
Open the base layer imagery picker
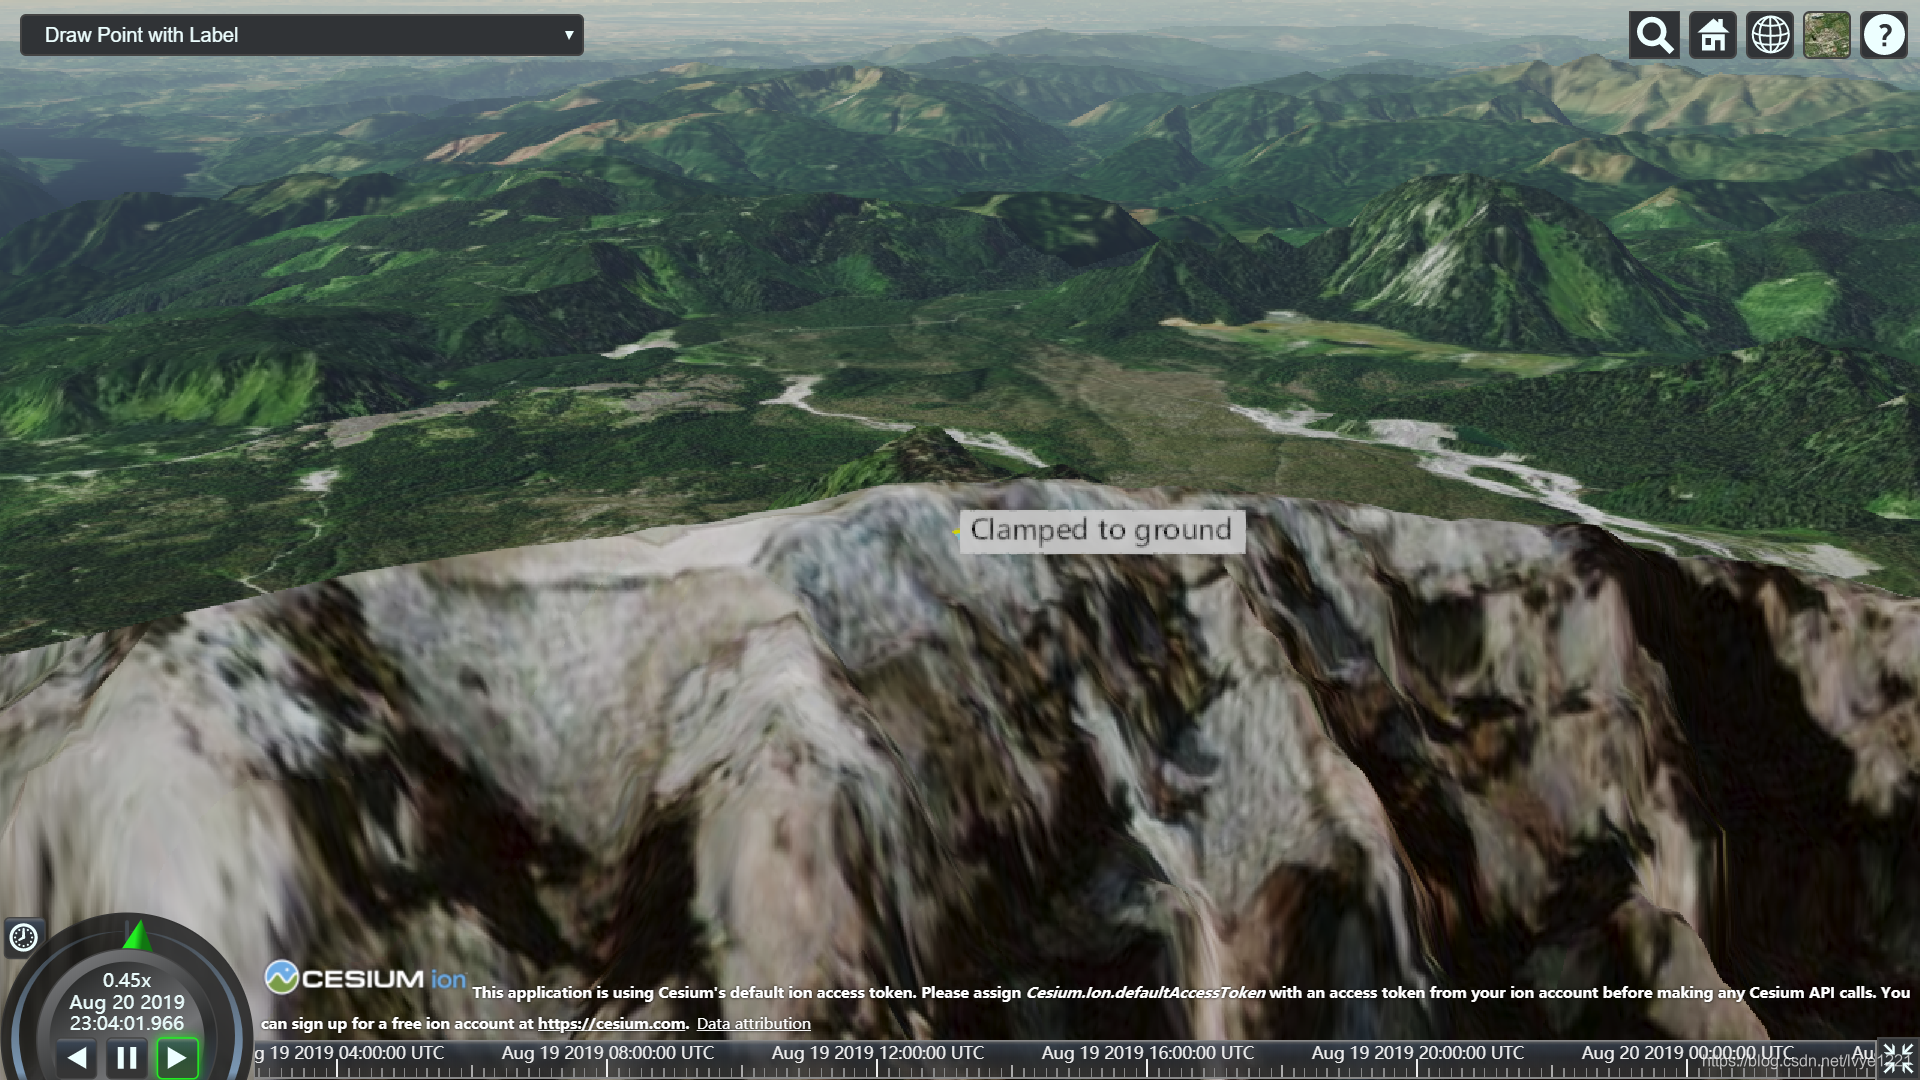[1827, 35]
